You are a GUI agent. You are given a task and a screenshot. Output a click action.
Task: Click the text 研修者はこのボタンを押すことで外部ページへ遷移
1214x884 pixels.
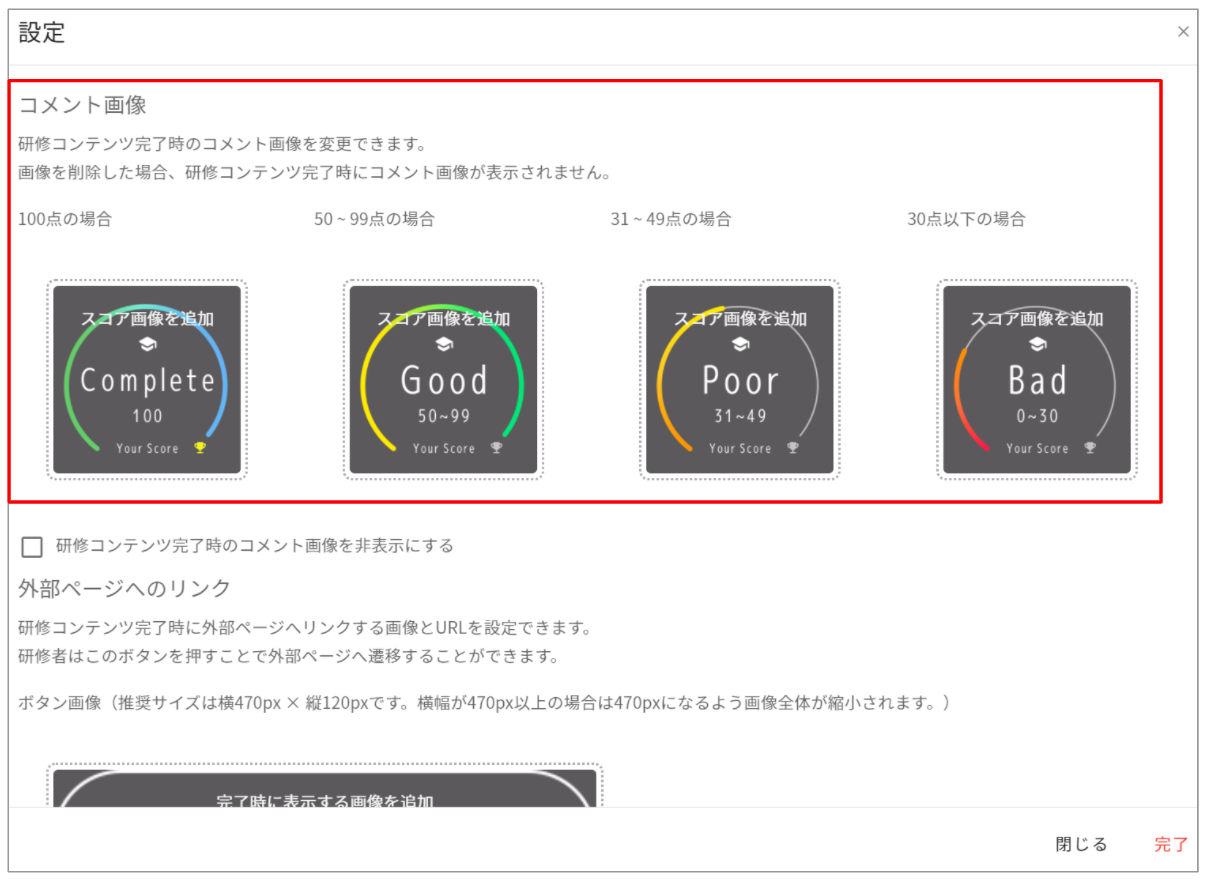coord(288,657)
